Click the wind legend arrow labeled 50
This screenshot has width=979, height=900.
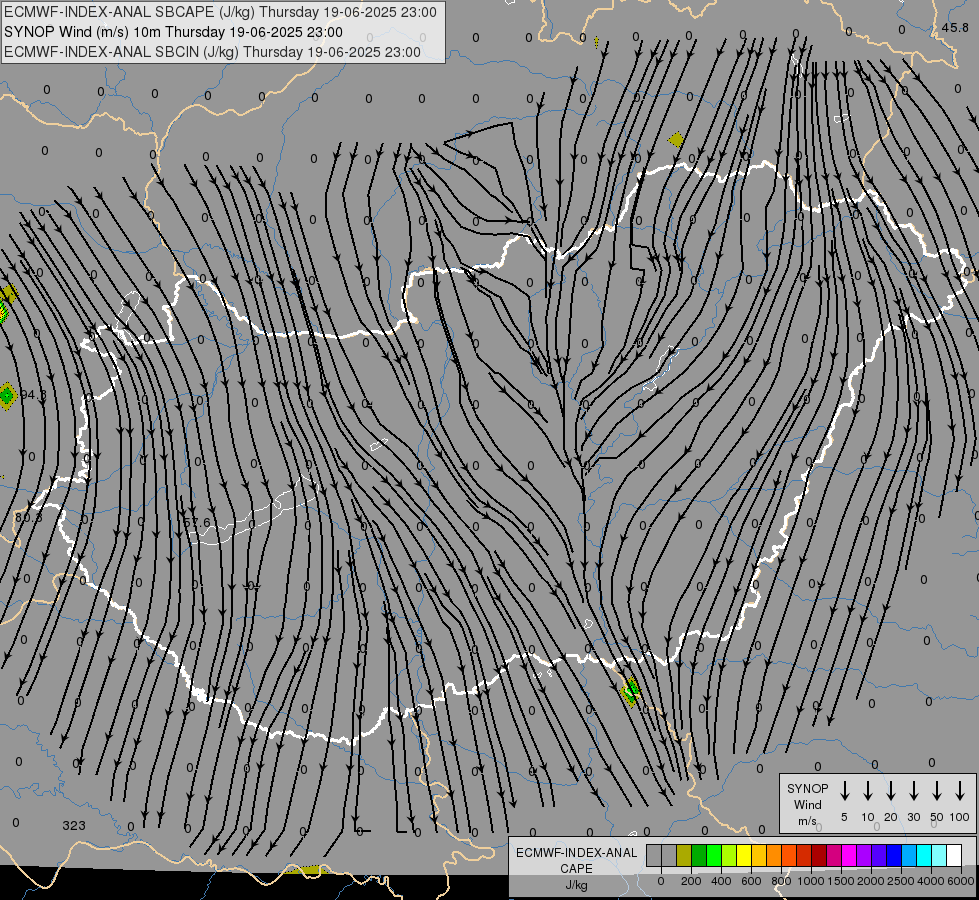pyautogui.click(x=937, y=791)
